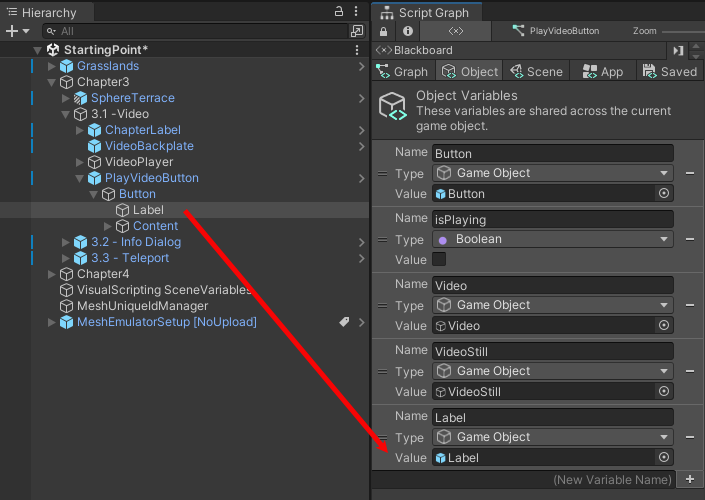Open the Type dropdown for the Video variable
The width and height of the screenshot is (705, 500).
(553, 305)
